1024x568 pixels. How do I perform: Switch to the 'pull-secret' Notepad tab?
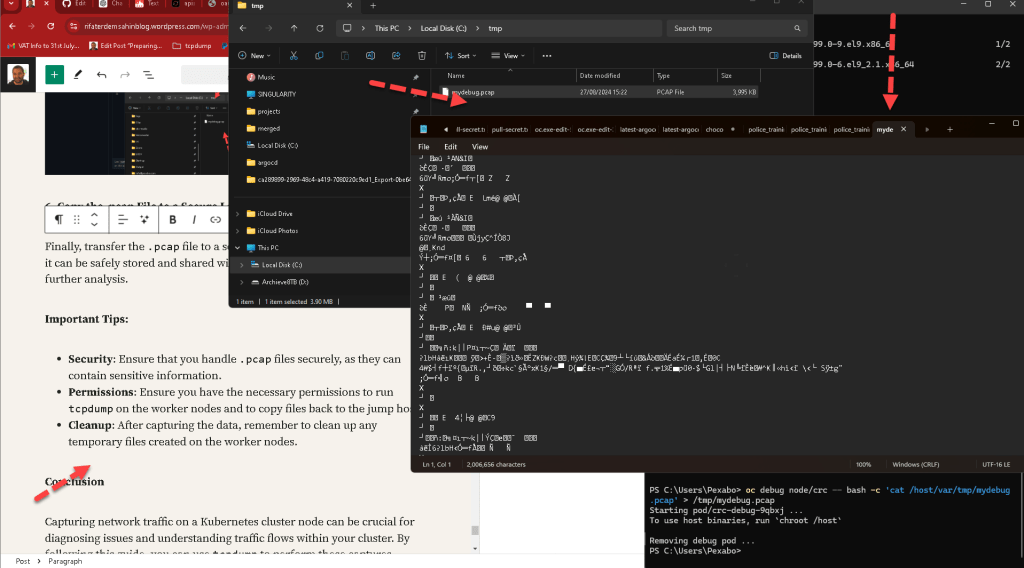point(509,129)
